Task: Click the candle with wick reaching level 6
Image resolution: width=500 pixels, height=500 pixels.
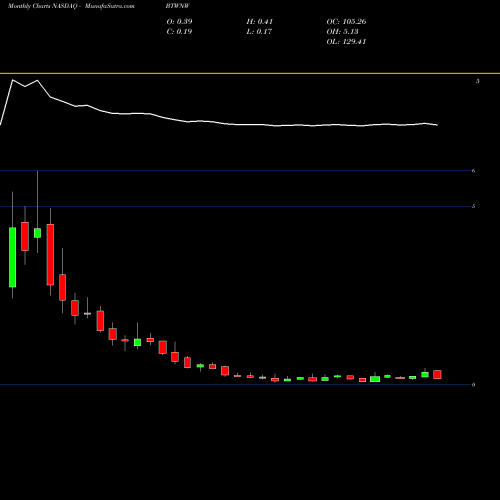Action: click(x=37, y=233)
